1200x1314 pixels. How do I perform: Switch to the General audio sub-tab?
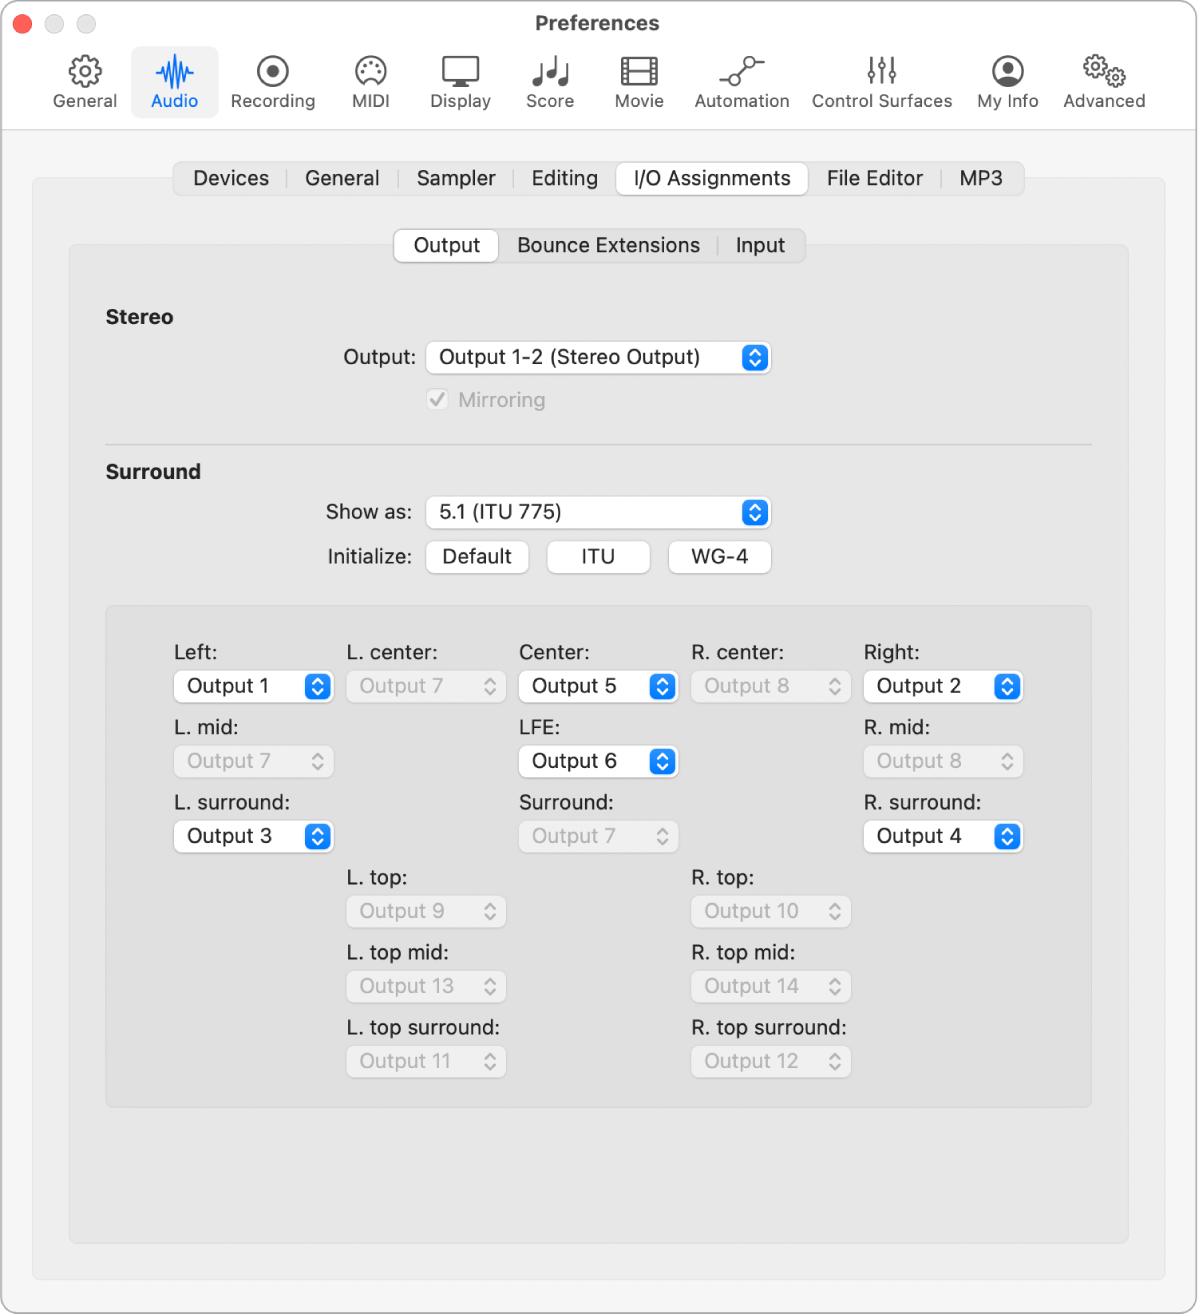[x=342, y=178]
